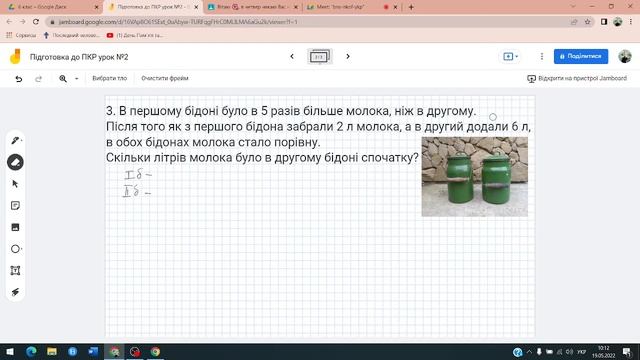Screen dimensions: 640x360
Task: Open the Chrome menu dots
Action: (631, 22)
